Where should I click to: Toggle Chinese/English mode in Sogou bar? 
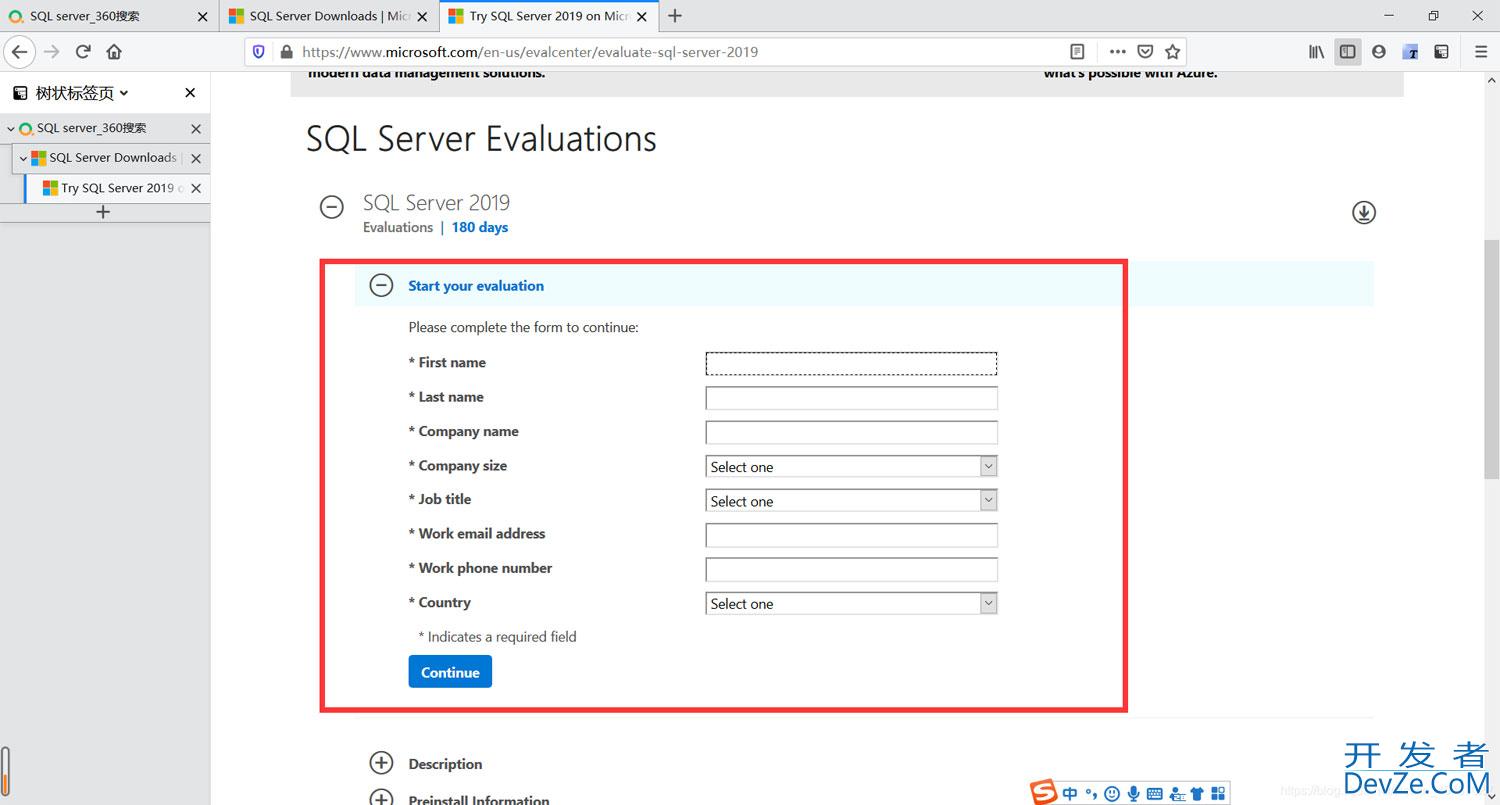click(1071, 793)
